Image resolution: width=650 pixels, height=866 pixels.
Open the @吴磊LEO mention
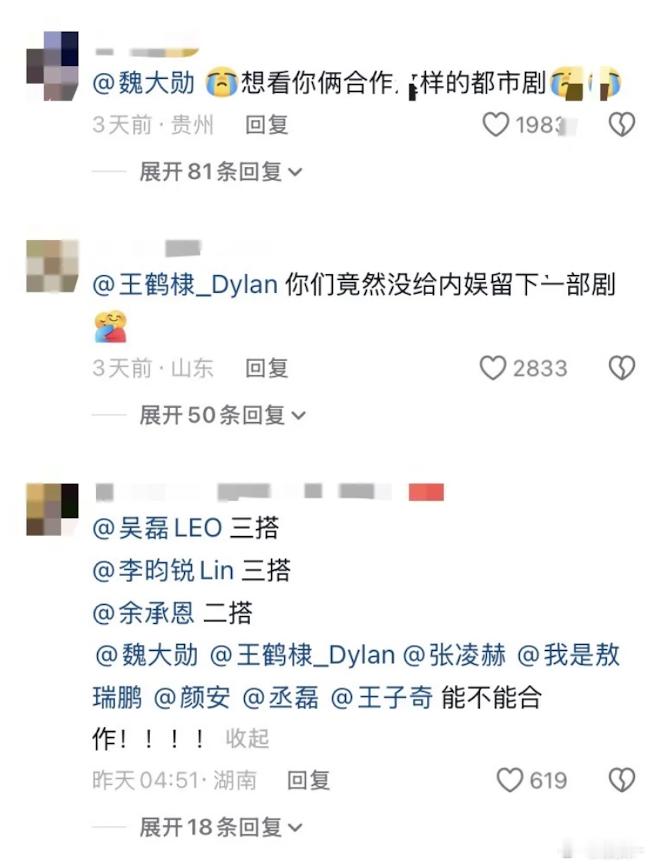157,528
